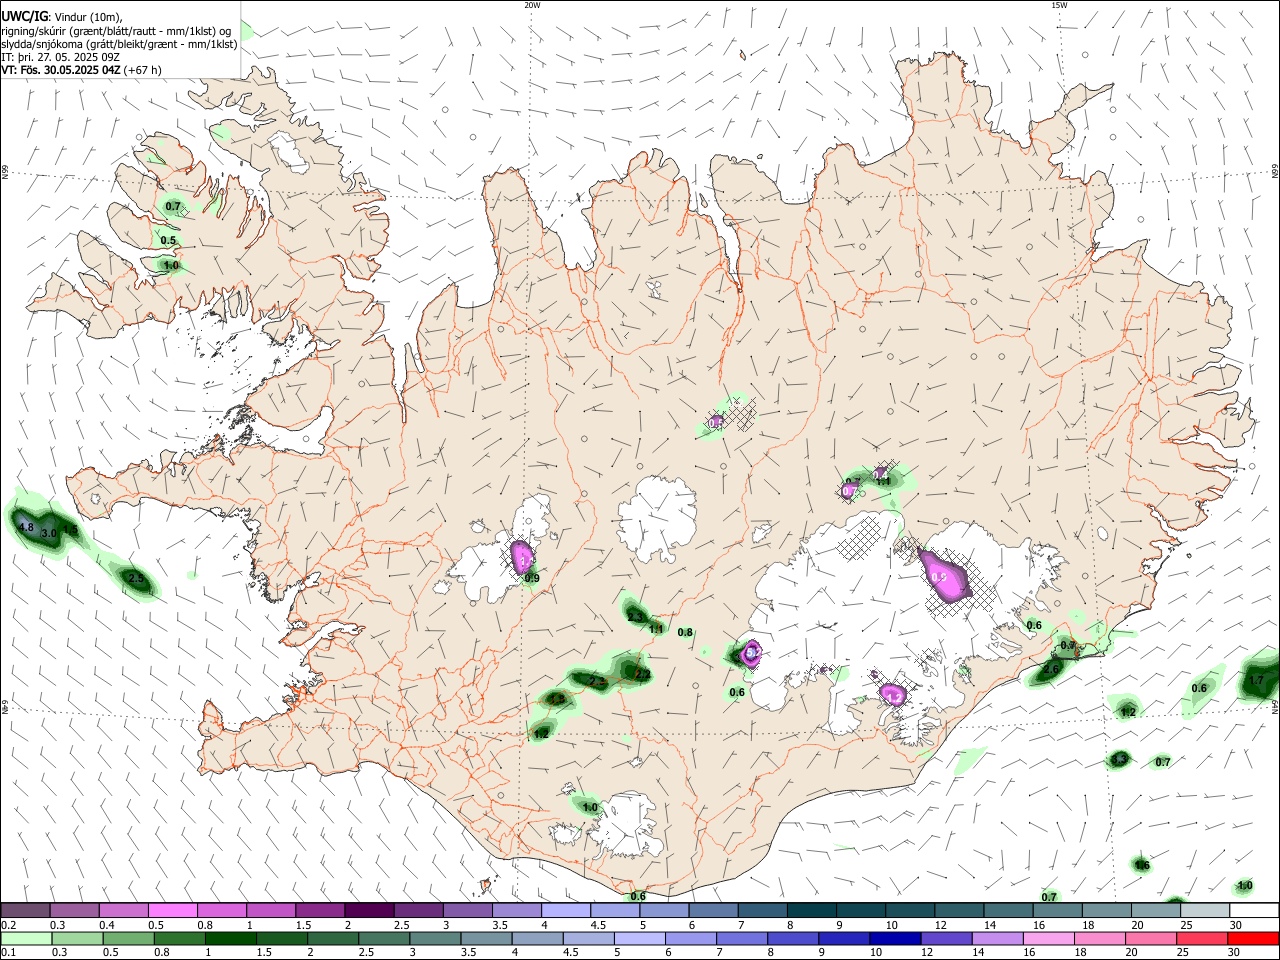
Task: Click the 1.6 rainfall value offshore southeast
Action: pyautogui.click(x=1142, y=865)
